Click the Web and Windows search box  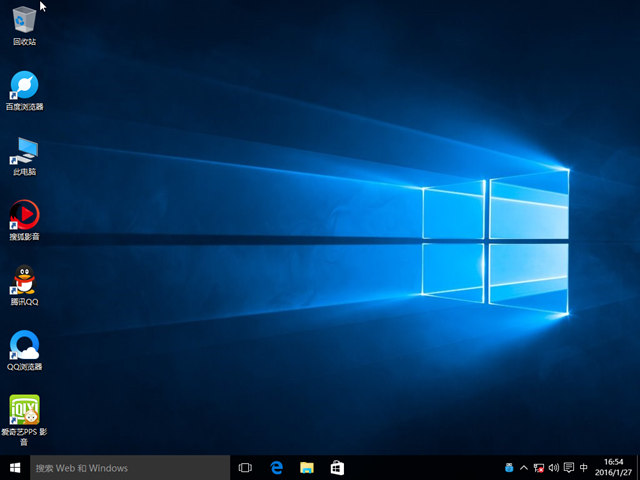pos(130,467)
